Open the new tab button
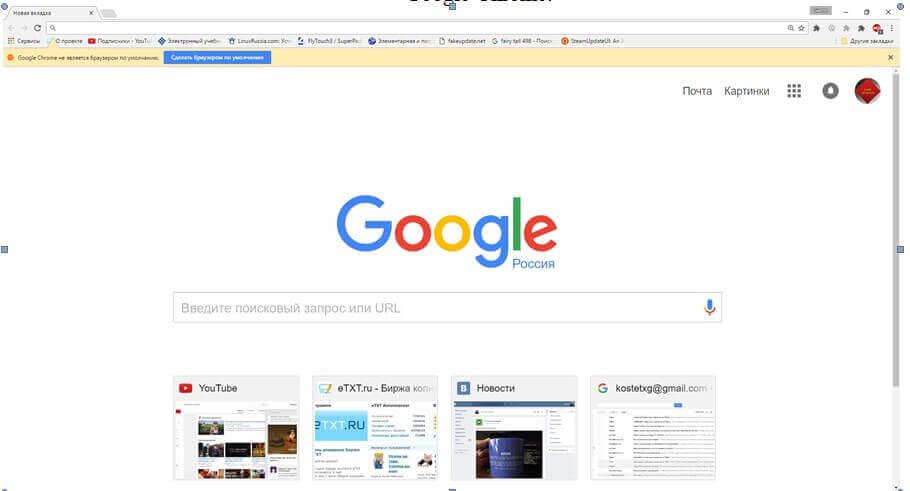Image resolution: width=910 pixels, height=491 pixels. coord(108,13)
